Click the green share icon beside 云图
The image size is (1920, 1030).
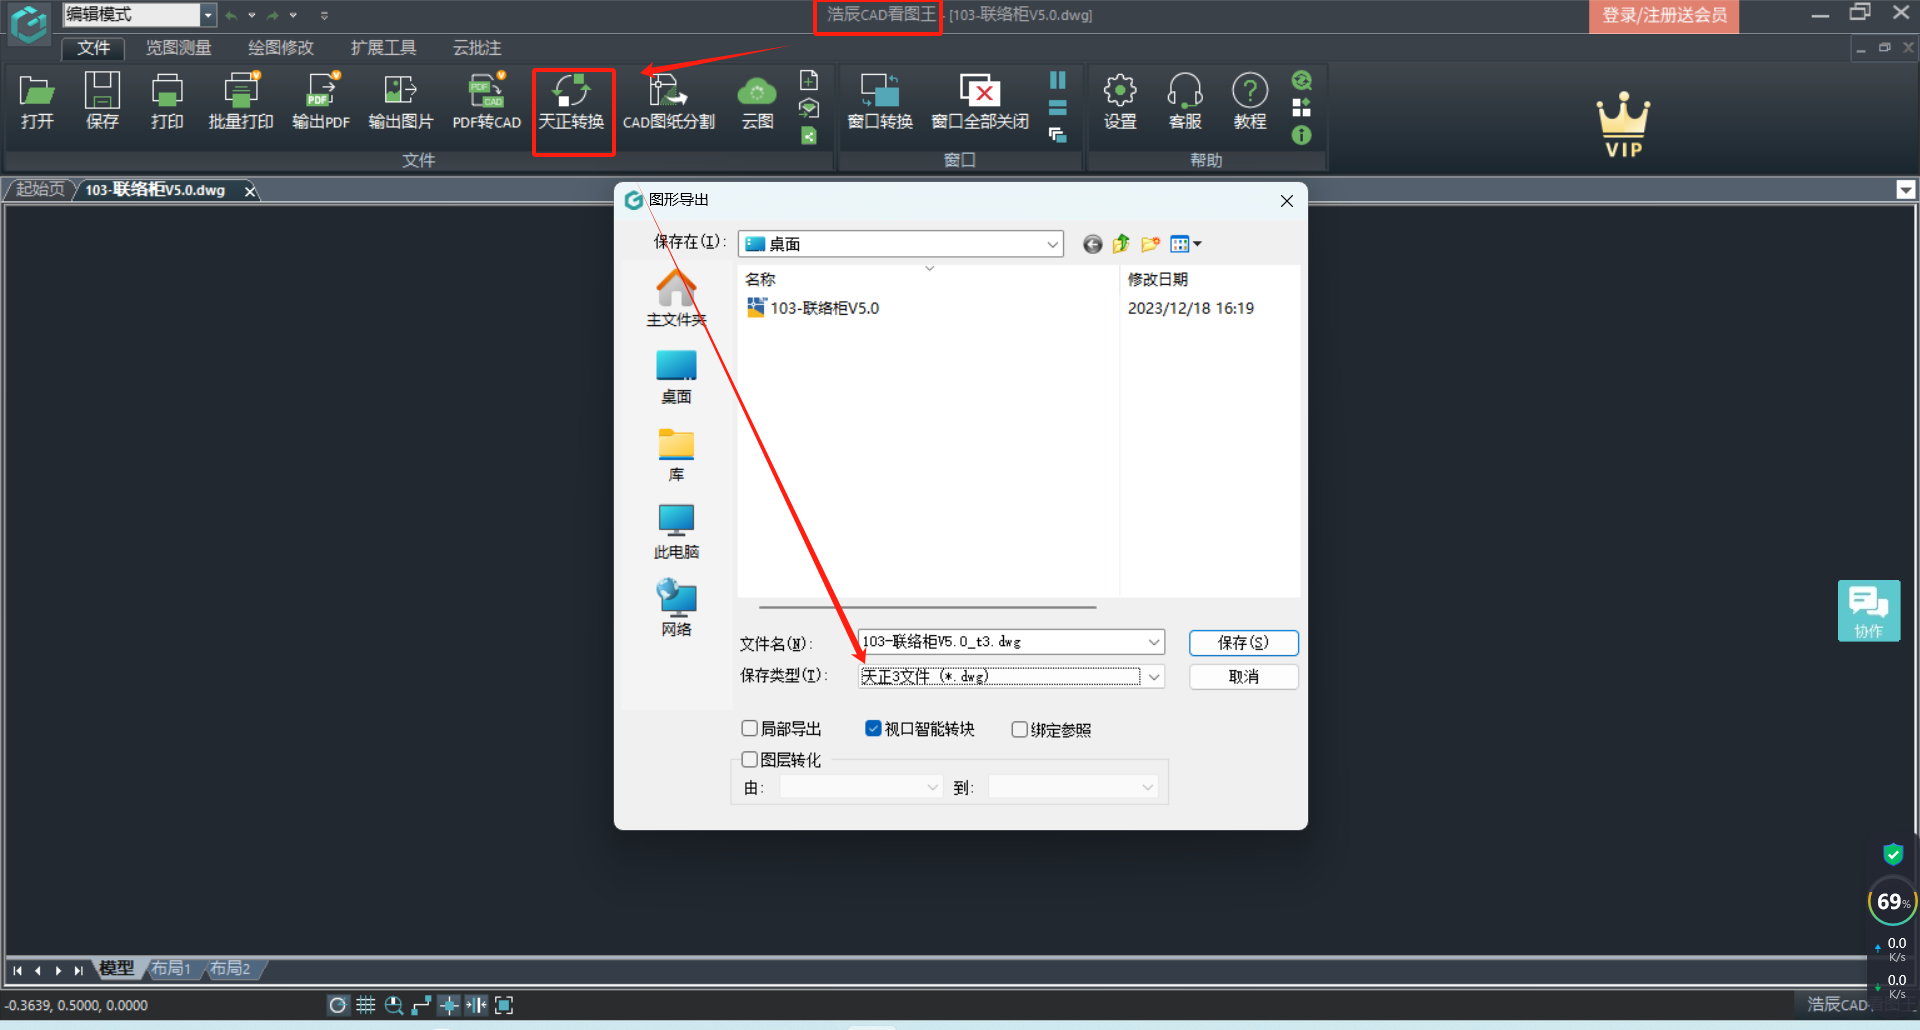[809, 135]
